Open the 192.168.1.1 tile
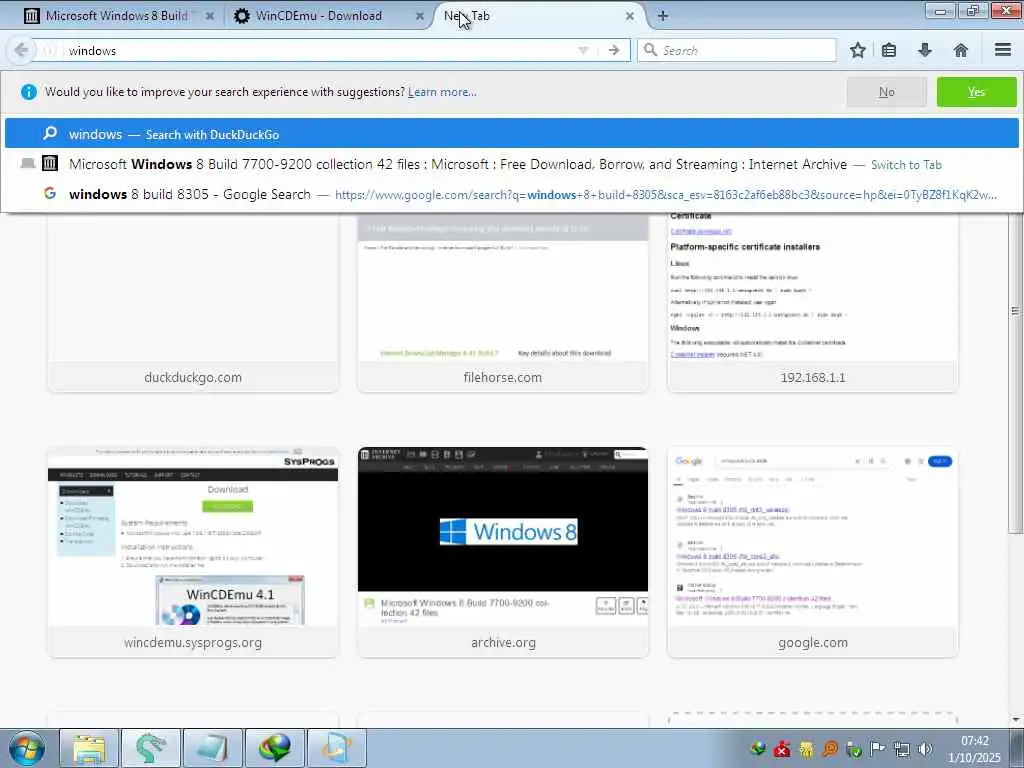 (812, 304)
